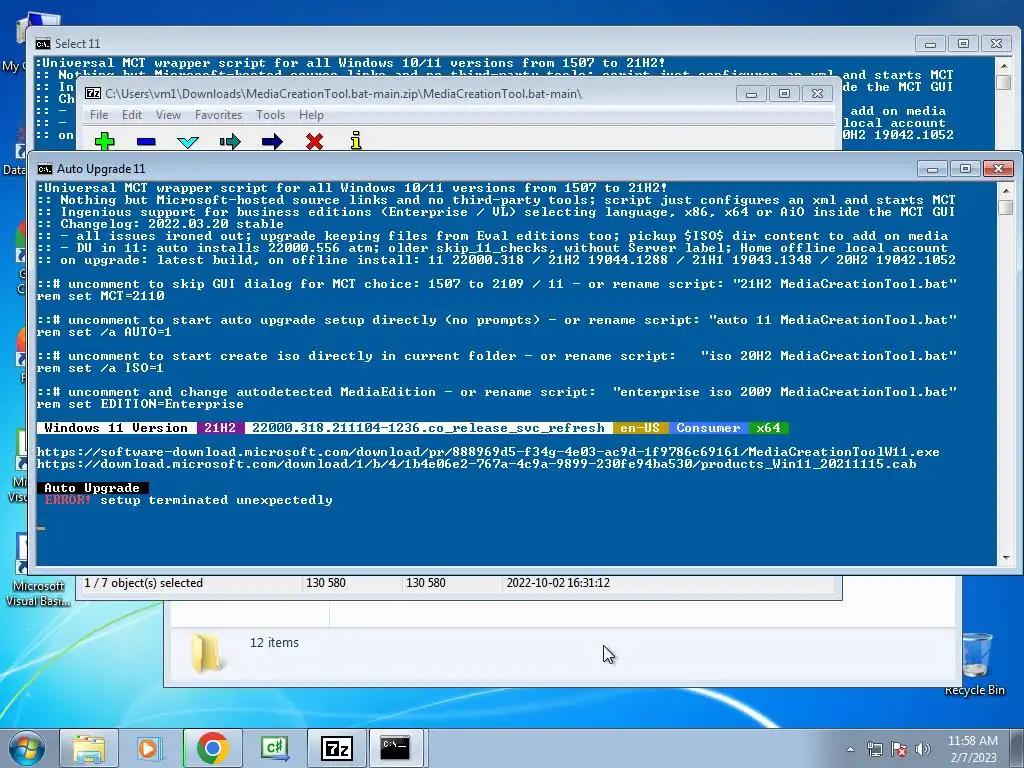
Task: Click the network icon in system tray
Action: point(874,749)
